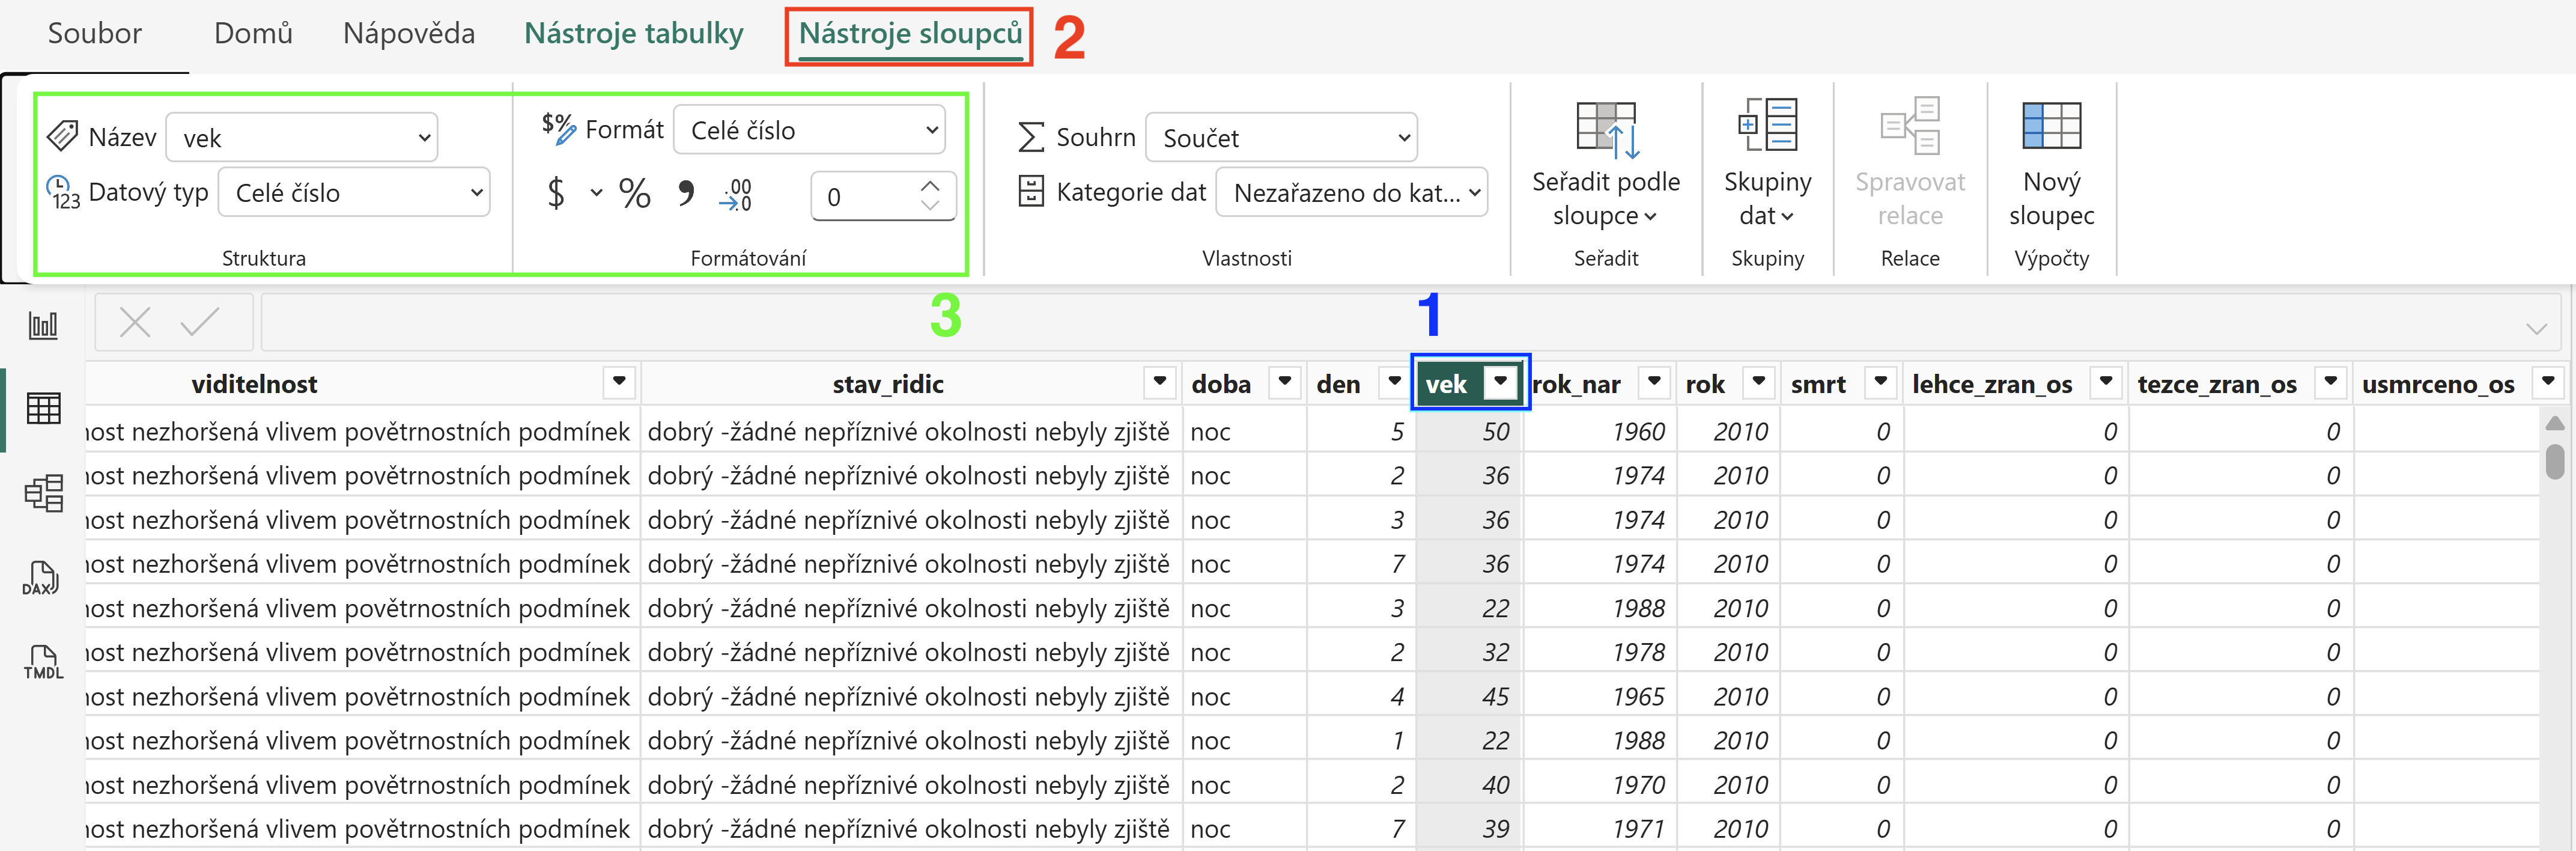Select the Nástroje sloupců tab
2576x851 pixels.
pos(910,34)
